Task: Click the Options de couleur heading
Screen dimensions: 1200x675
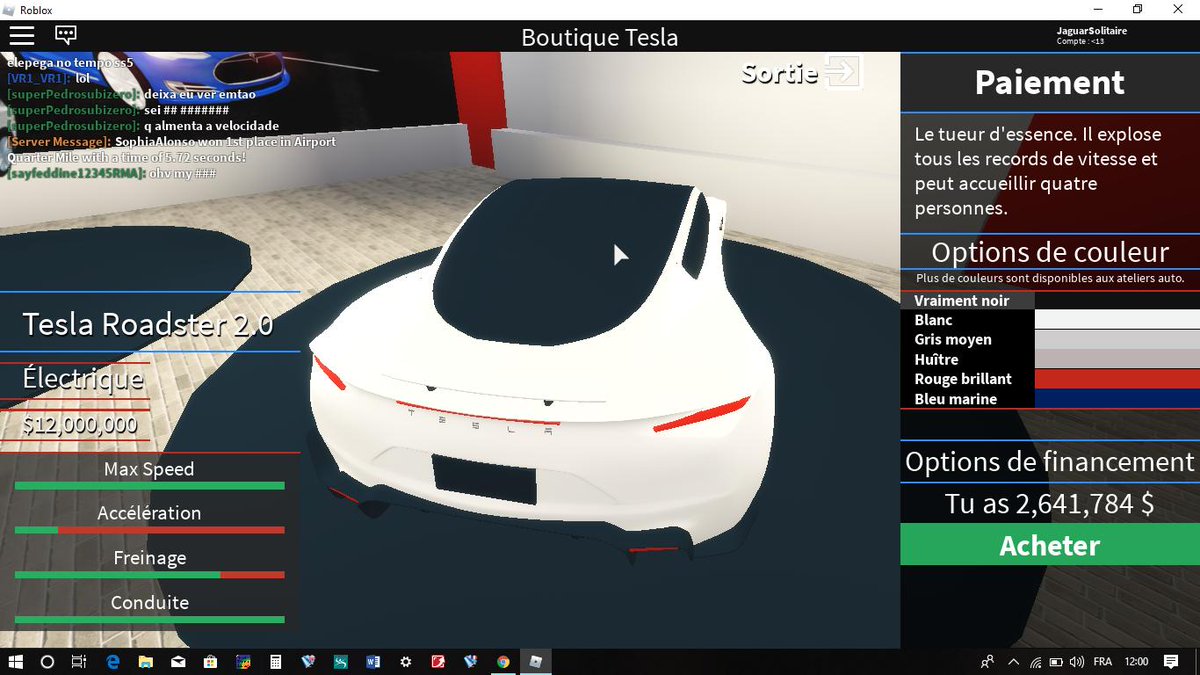Action: 1050,252
